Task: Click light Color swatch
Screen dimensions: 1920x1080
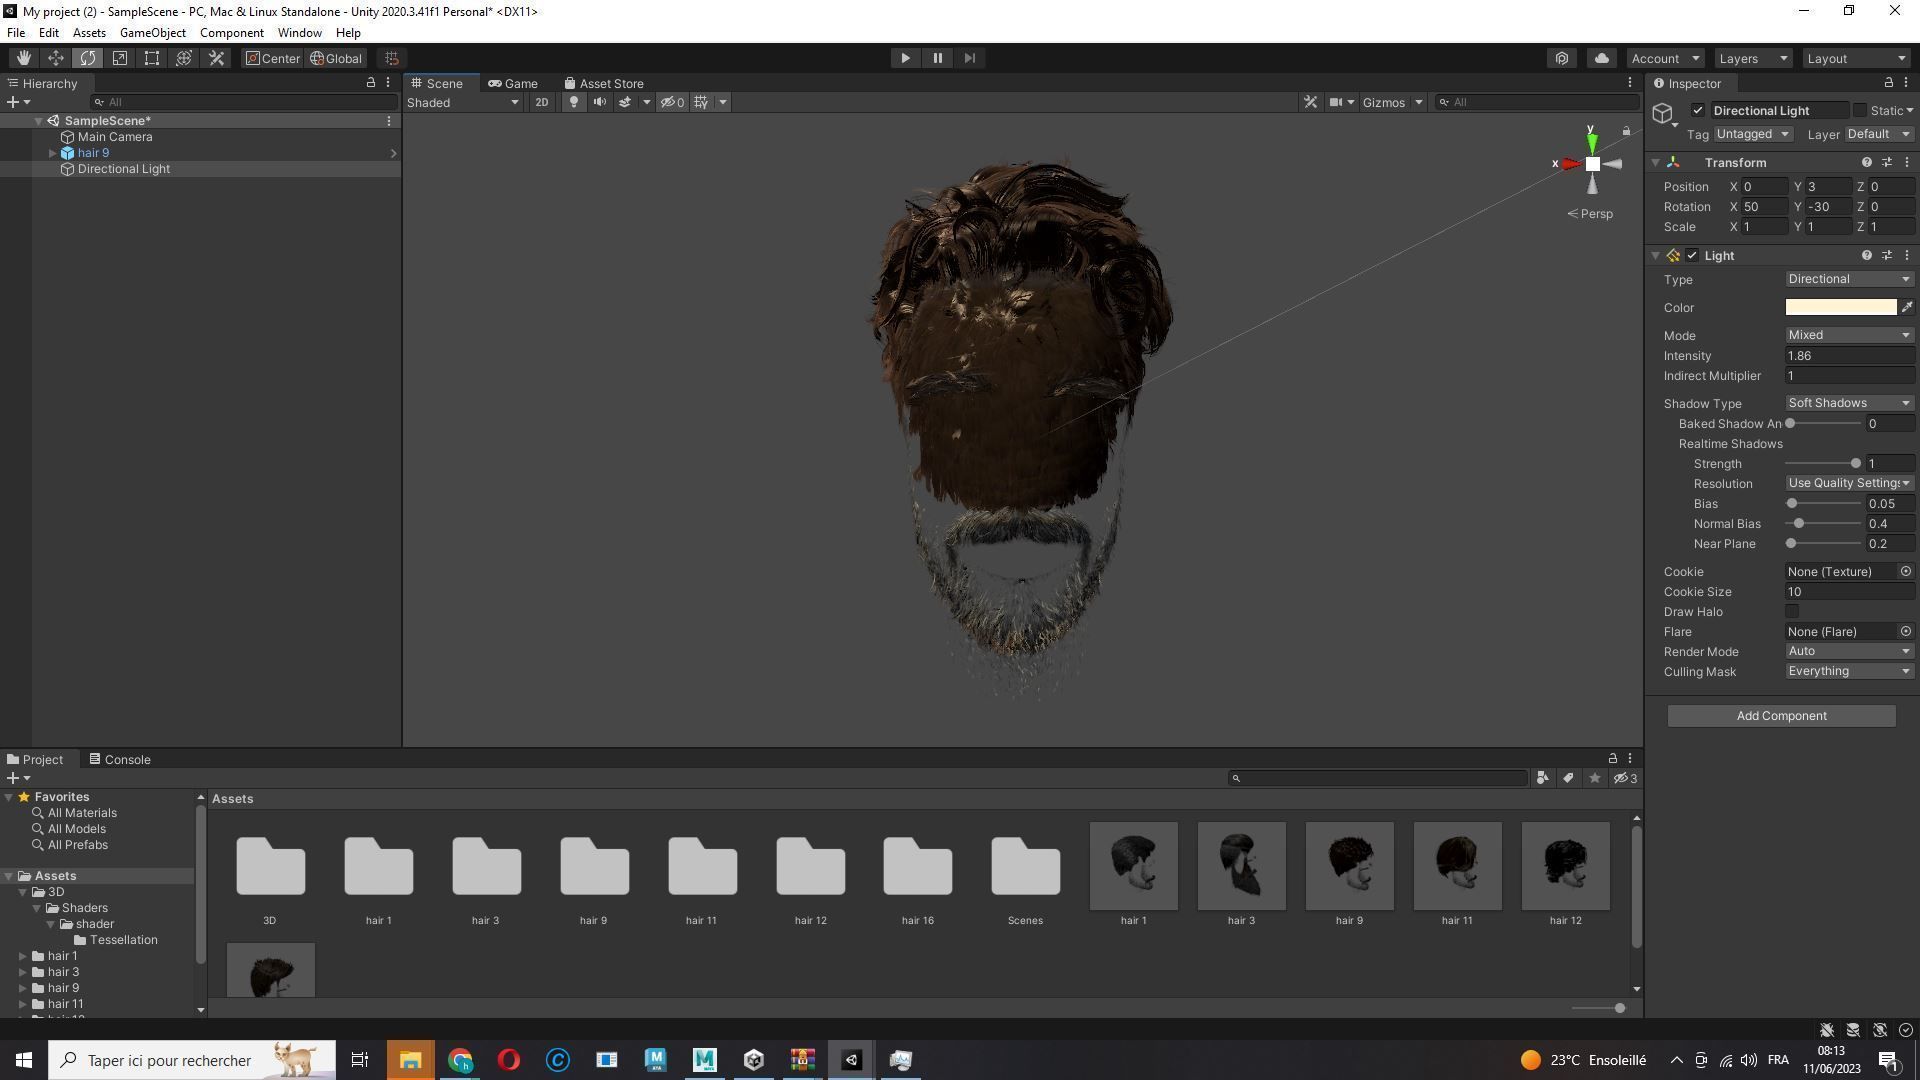Action: (x=1841, y=307)
